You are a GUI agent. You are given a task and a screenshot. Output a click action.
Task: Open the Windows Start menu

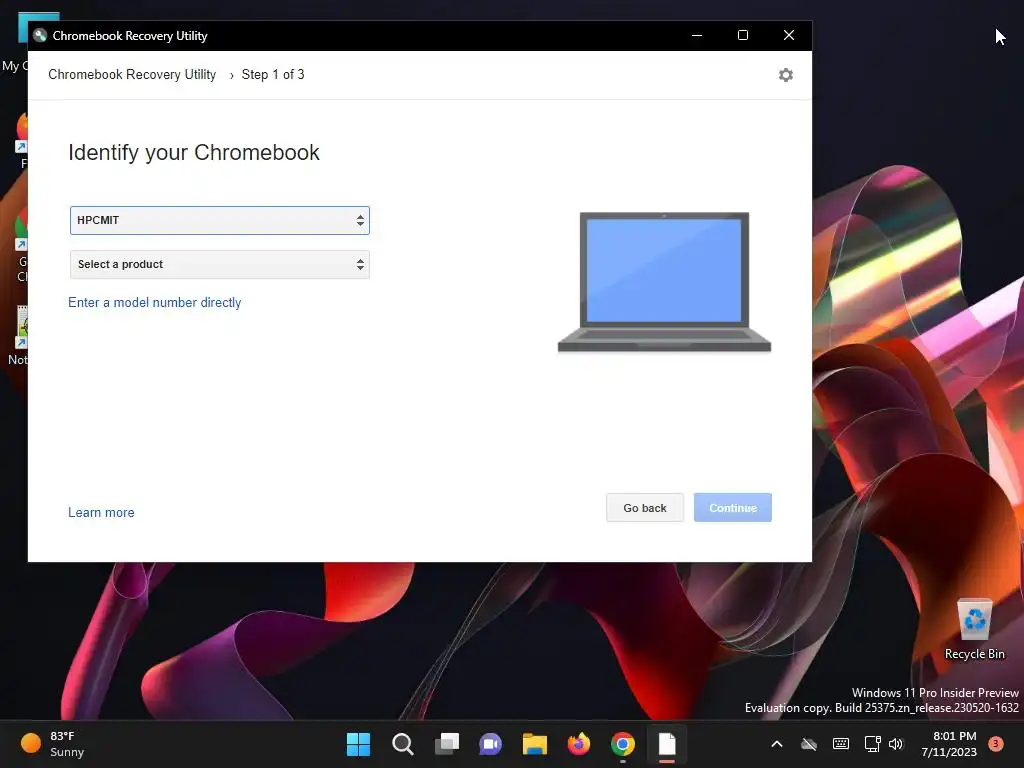click(x=358, y=744)
